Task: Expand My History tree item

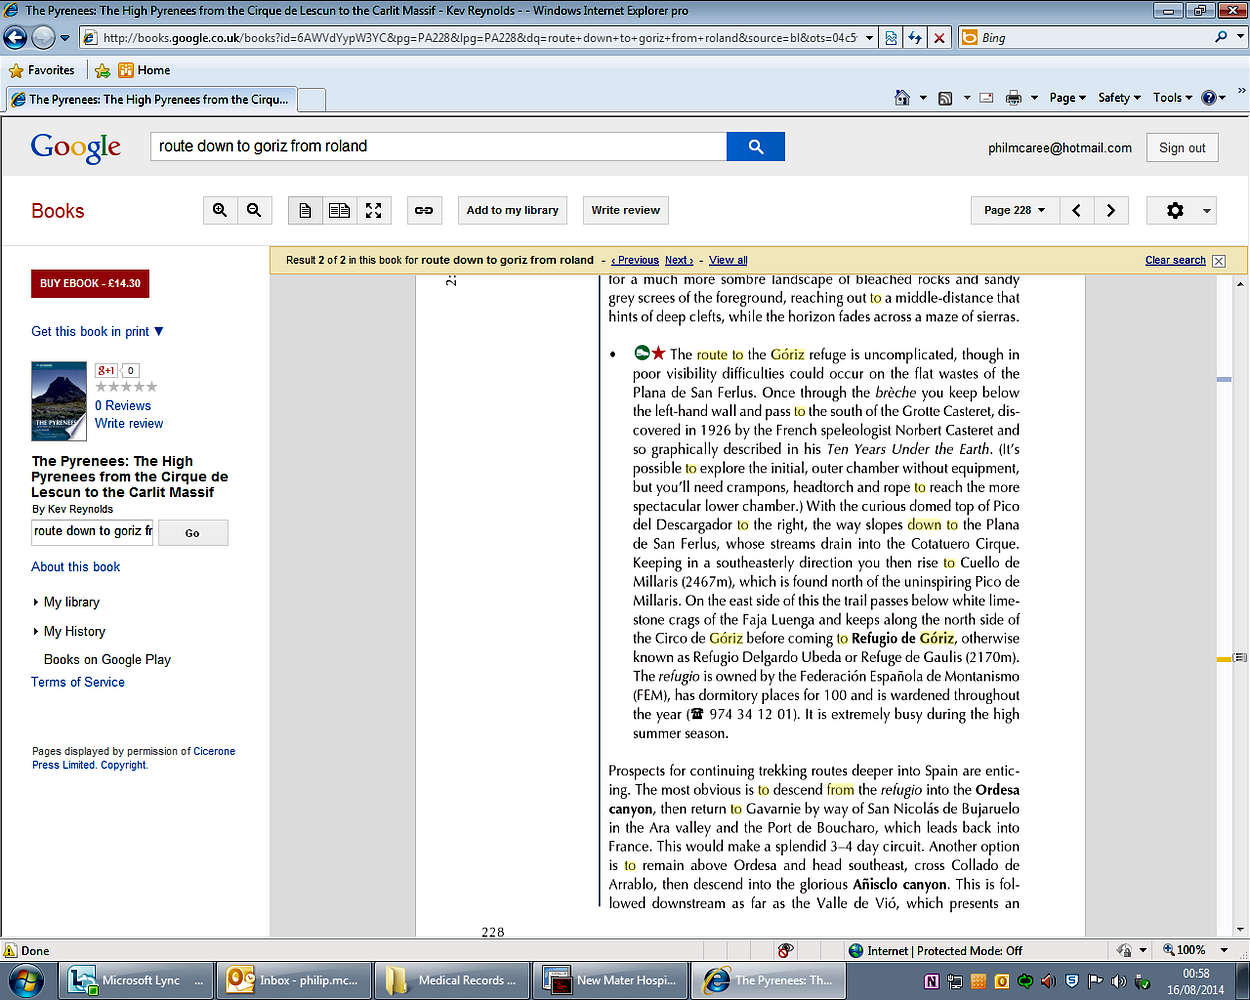Action: pos(70,631)
